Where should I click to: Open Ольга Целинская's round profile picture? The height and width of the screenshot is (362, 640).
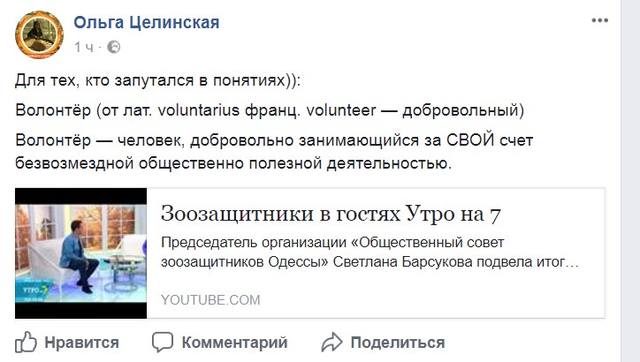coord(39,35)
